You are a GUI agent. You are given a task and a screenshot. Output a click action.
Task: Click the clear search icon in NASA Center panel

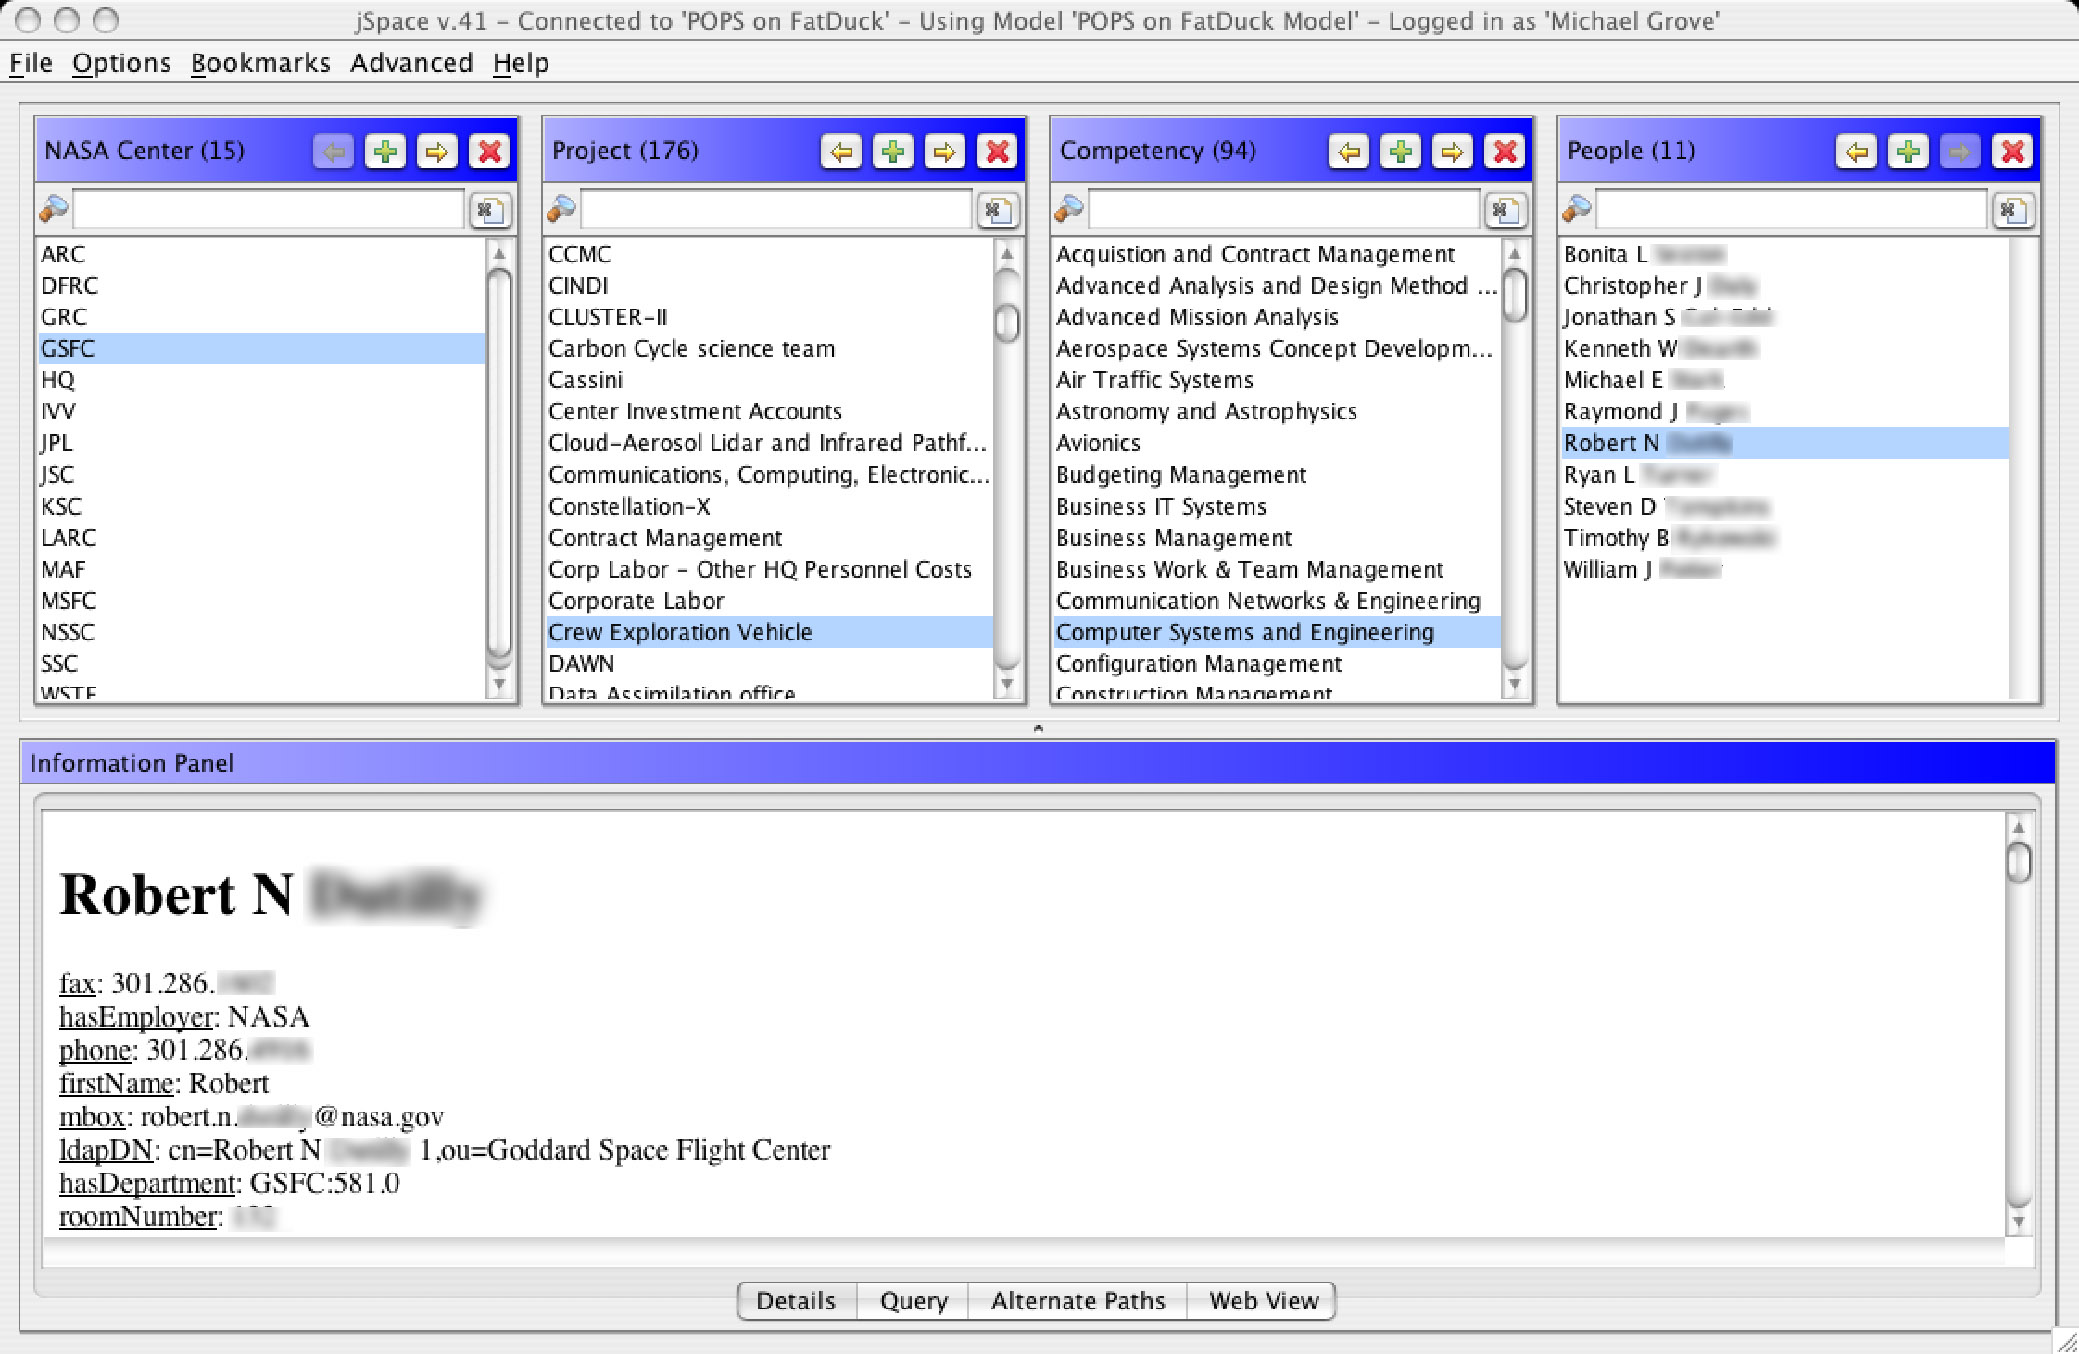pos(489,210)
